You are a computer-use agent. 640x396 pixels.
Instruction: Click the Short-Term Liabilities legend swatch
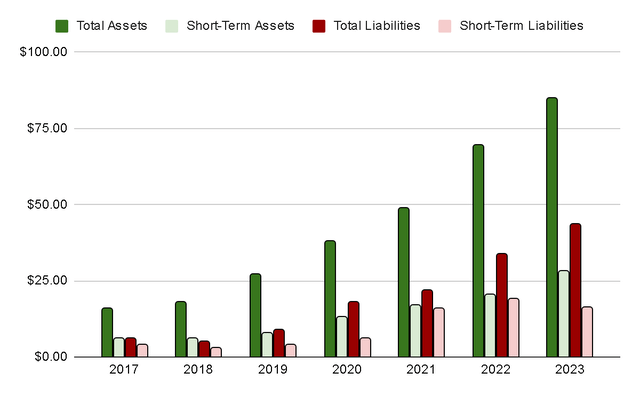pyautogui.click(x=445, y=26)
